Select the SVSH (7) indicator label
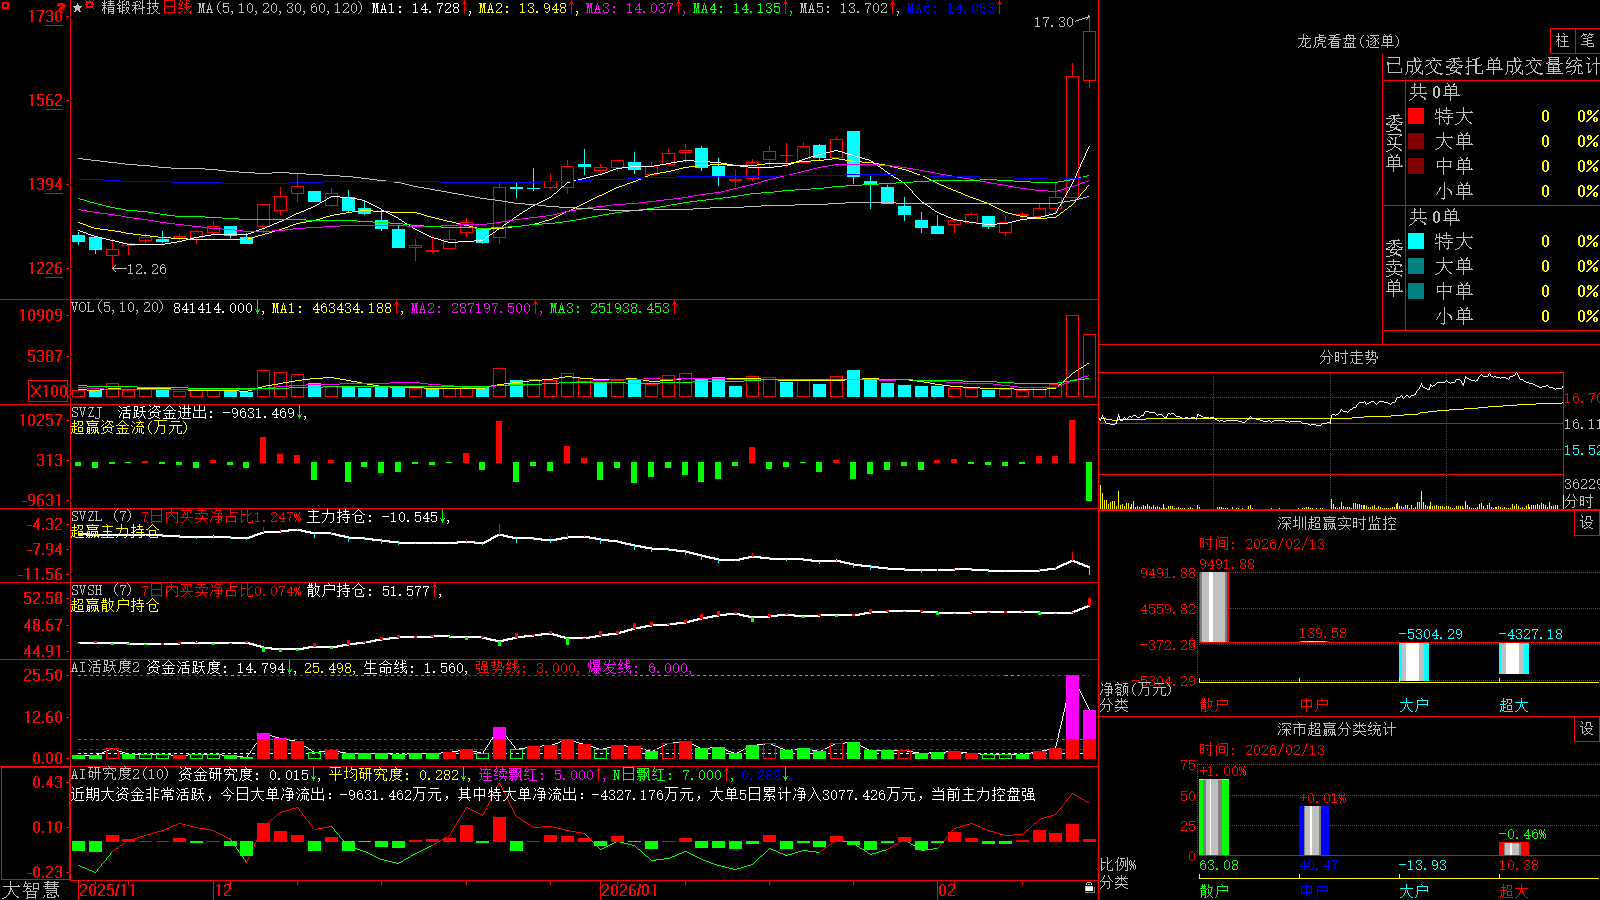The height and width of the screenshot is (900, 1600). pos(102,591)
